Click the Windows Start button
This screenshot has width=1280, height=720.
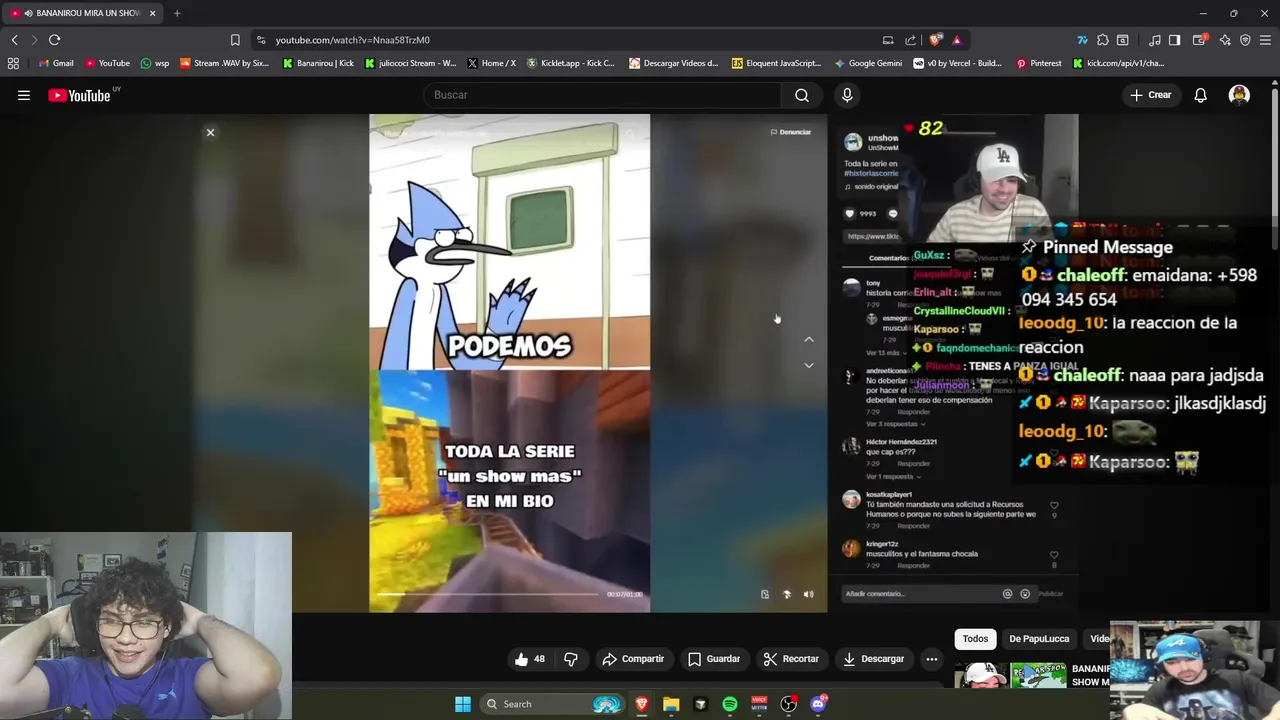(463, 704)
